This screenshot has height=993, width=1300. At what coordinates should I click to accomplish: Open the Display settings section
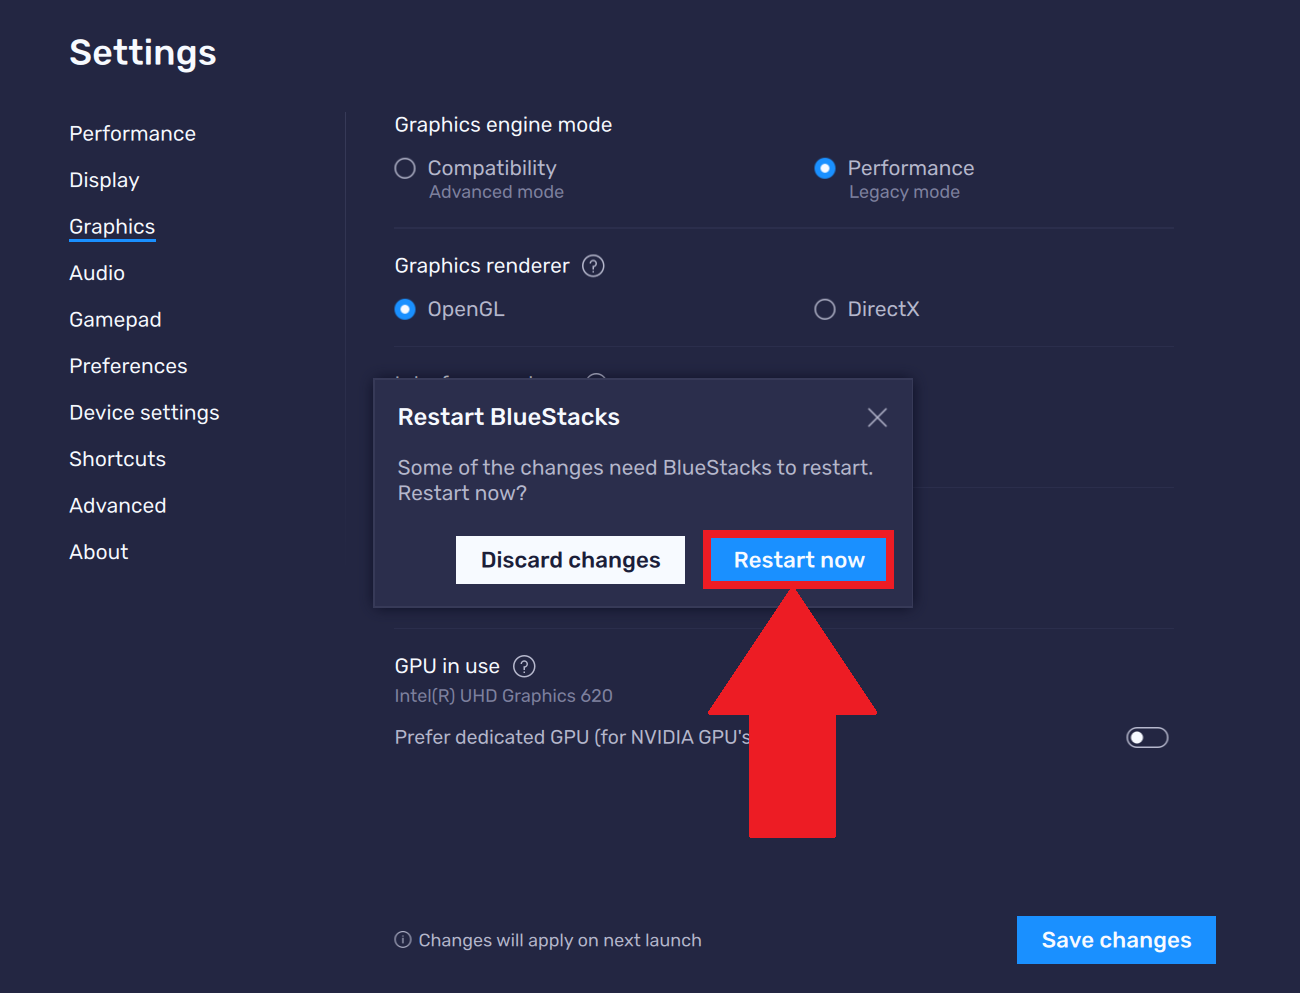coord(104,180)
